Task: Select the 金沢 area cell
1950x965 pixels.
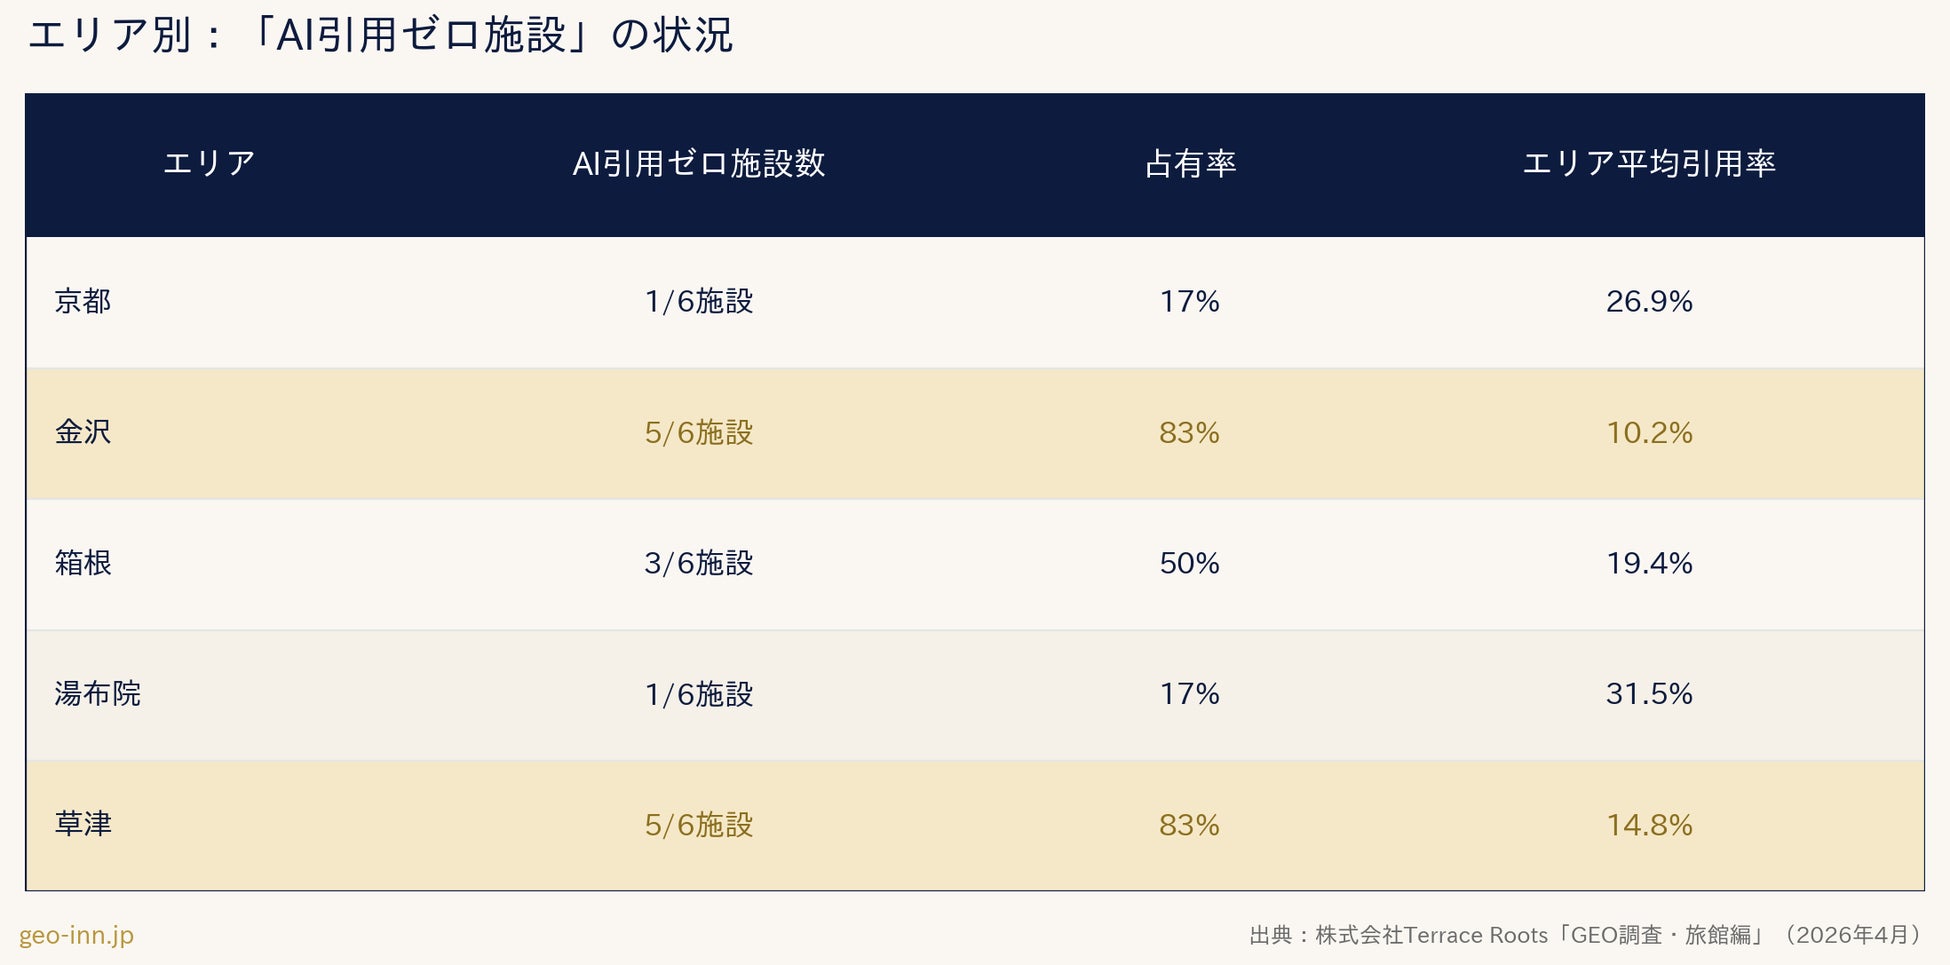Action: point(83,432)
